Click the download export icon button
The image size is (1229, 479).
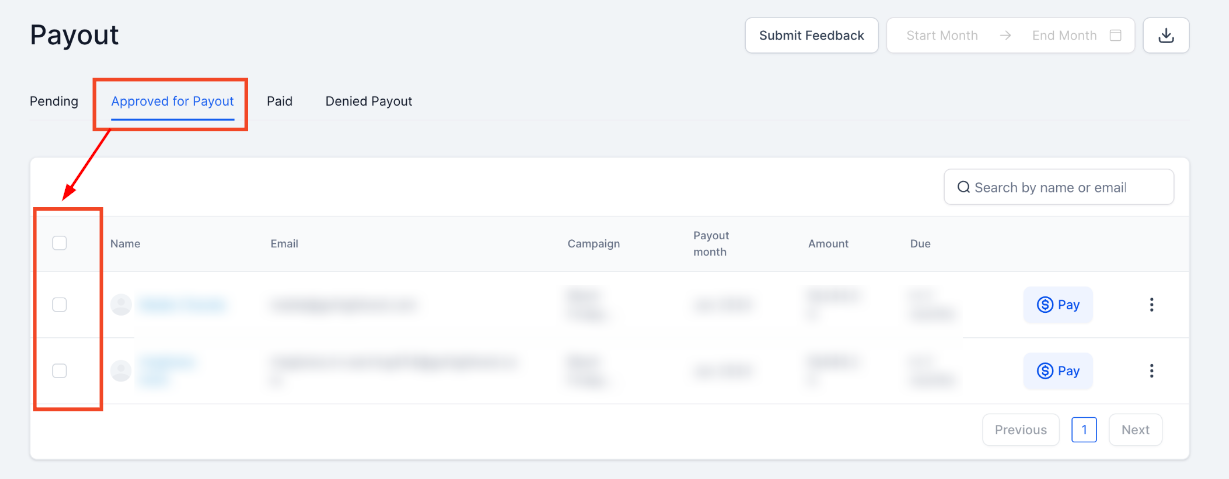[1166, 35]
